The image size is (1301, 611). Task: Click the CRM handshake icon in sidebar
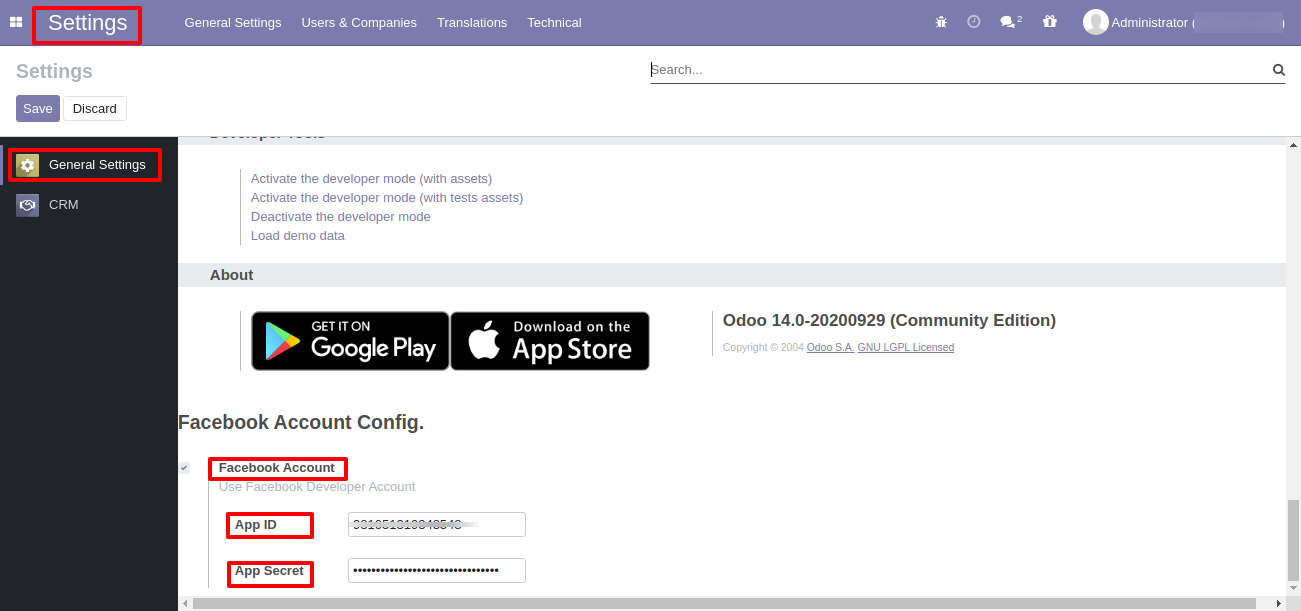tap(28, 205)
